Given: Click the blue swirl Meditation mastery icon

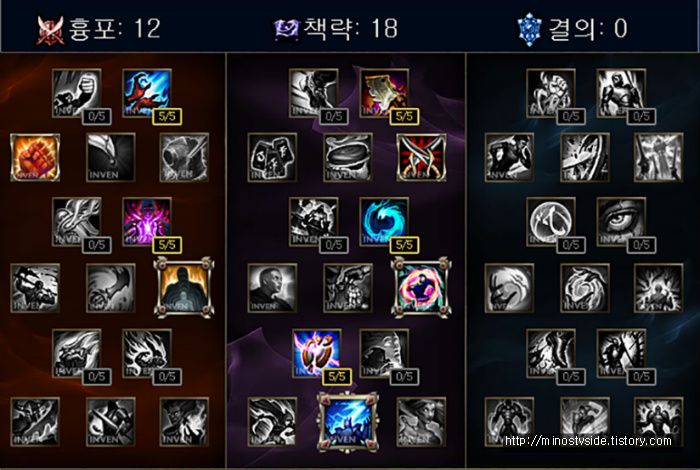Looking at the screenshot, I should (384, 222).
